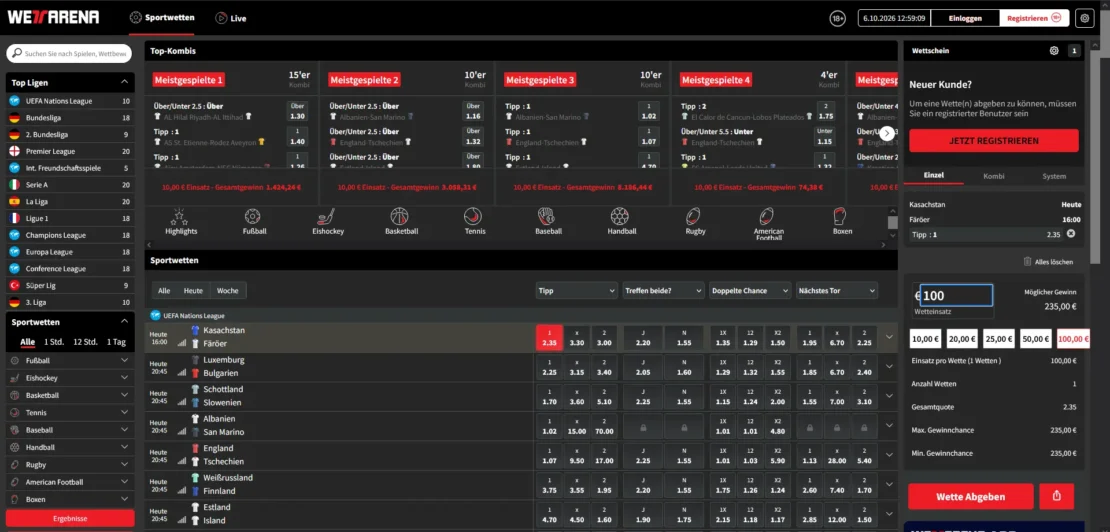Focus the Wetteinsatz stake input

coord(956,296)
